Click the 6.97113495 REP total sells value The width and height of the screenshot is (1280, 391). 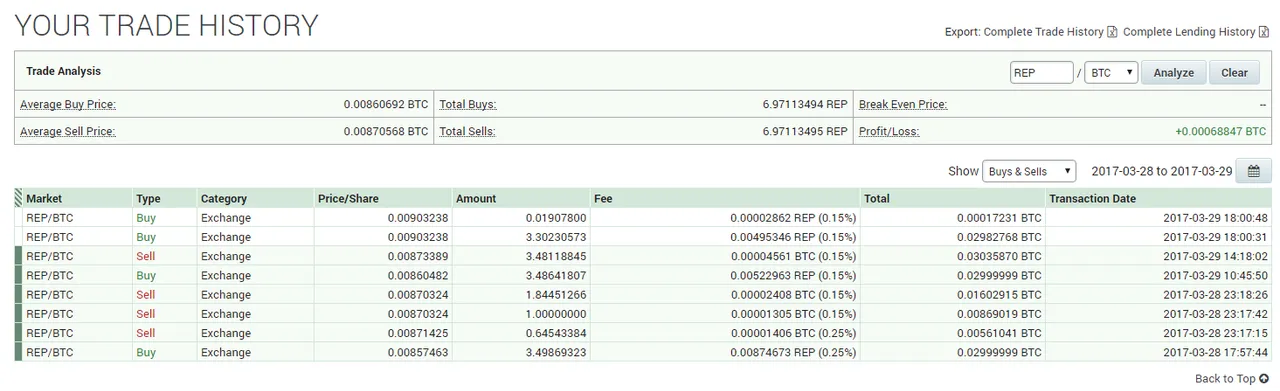point(805,131)
